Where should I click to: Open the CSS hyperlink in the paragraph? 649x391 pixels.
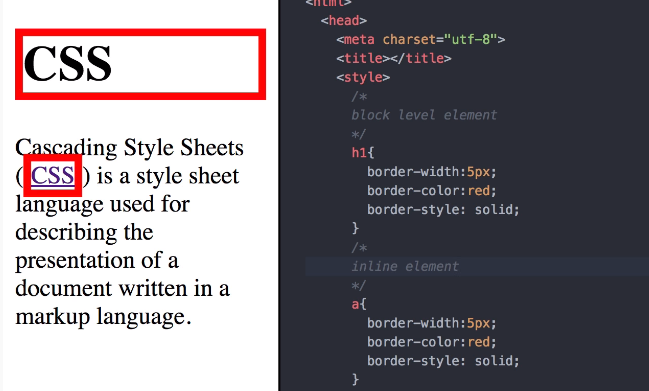pos(53,175)
